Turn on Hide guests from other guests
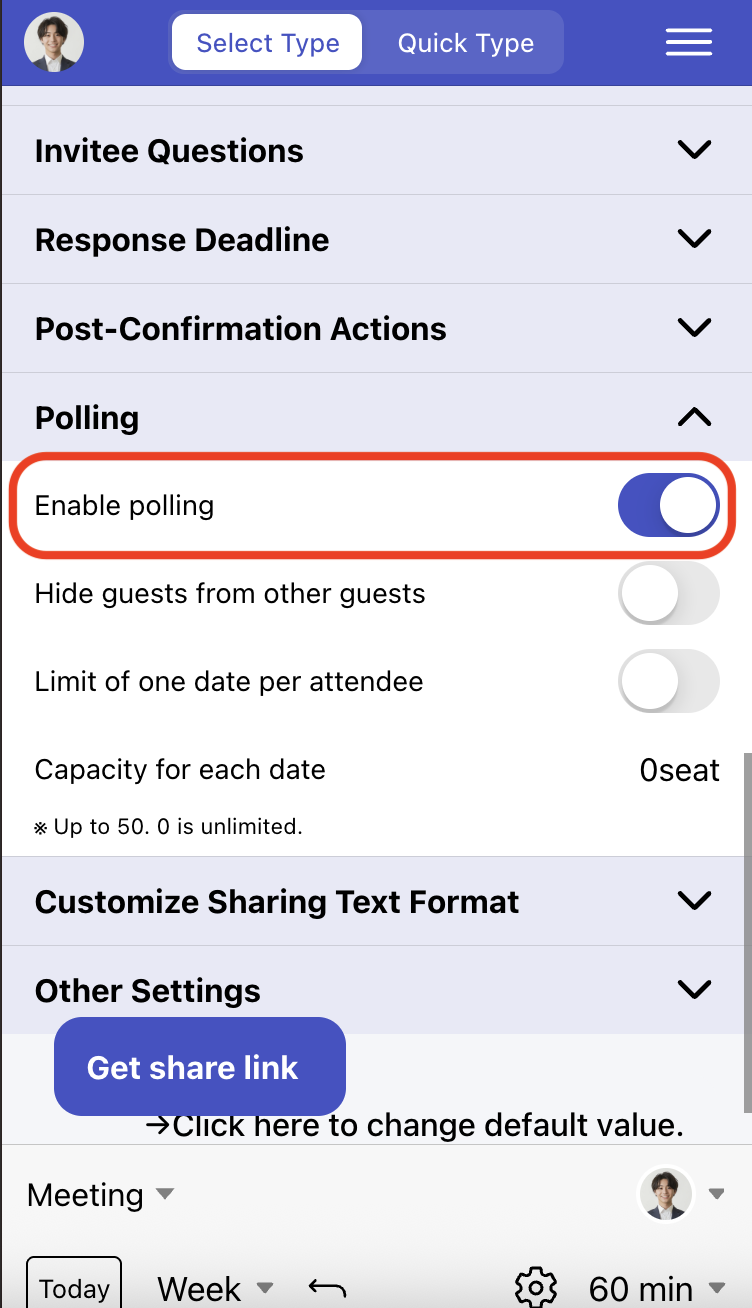The width and height of the screenshot is (752, 1308). [668, 593]
